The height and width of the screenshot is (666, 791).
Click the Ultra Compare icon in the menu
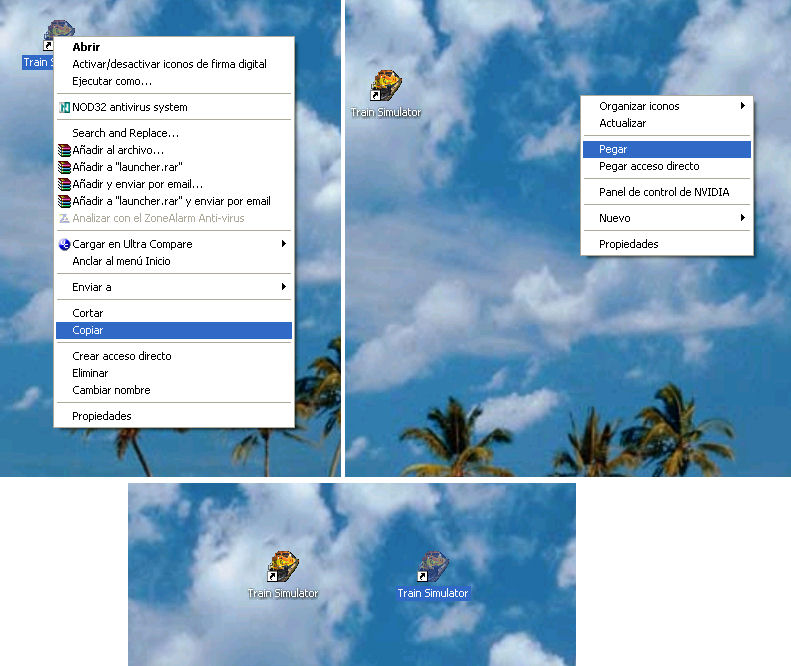pyautogui.click(x=65, y=244)
